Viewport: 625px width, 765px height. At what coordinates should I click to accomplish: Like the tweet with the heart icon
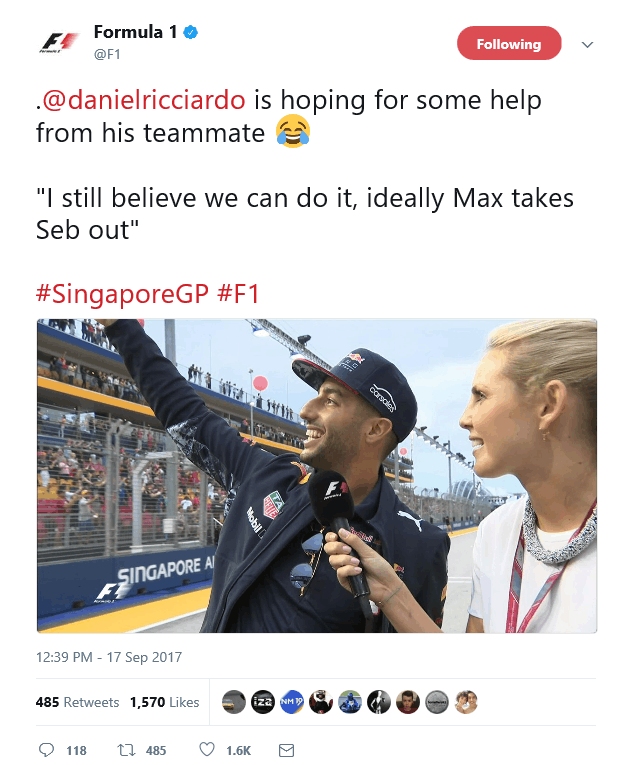(x=207, y=749)
